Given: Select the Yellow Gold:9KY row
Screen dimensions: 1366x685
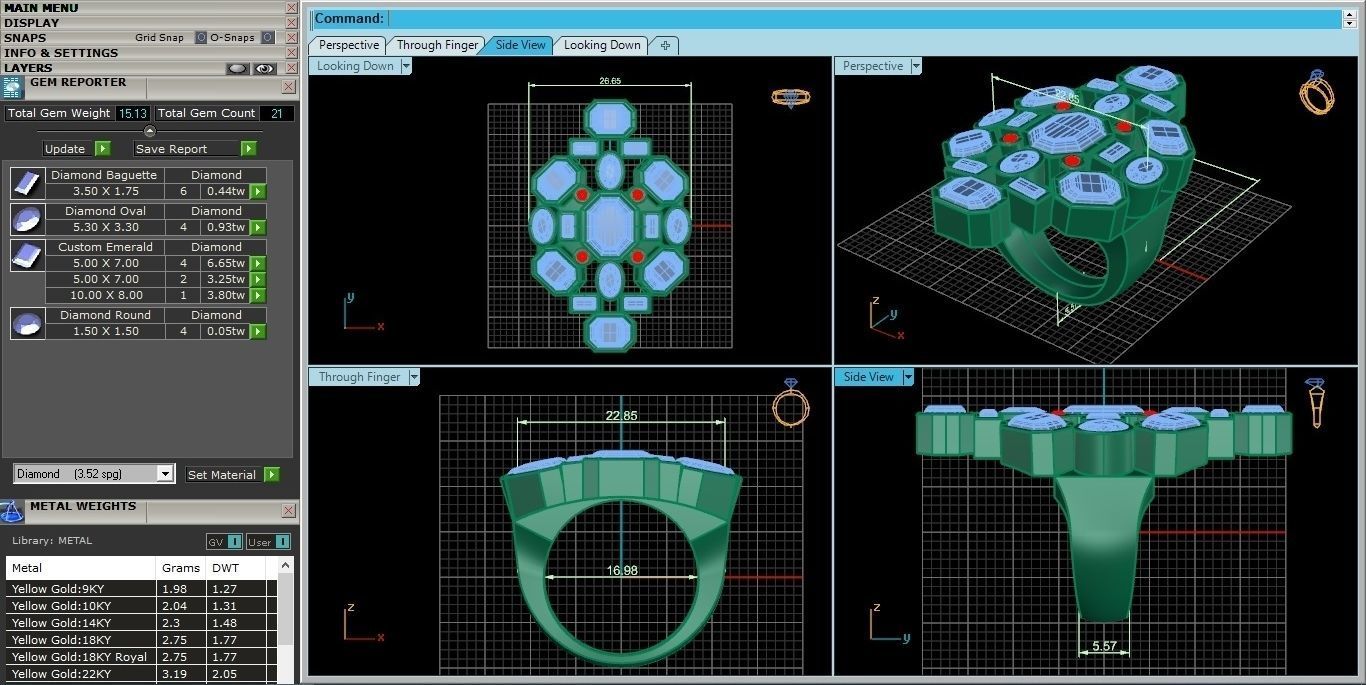Looking at the screenshot, I should click(141, 589).
